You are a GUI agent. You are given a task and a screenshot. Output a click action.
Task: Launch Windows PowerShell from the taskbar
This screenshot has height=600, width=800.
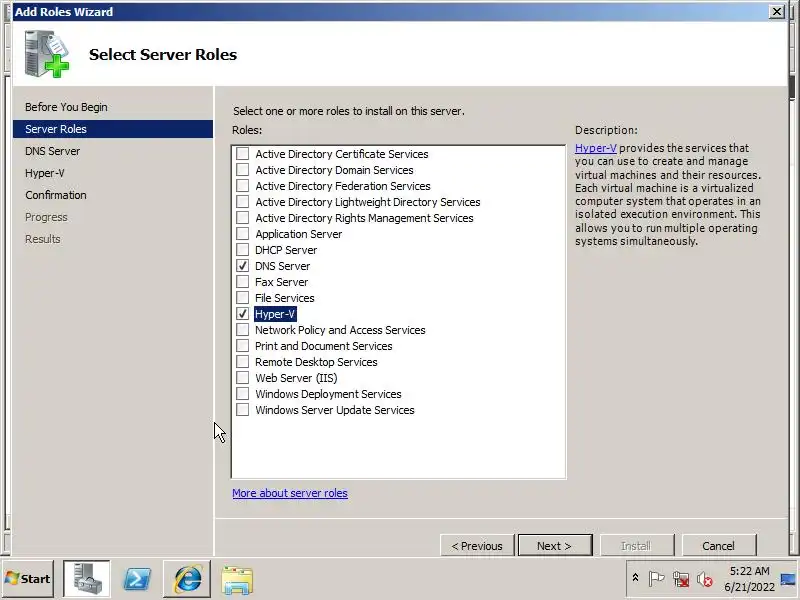click(137, 579)
